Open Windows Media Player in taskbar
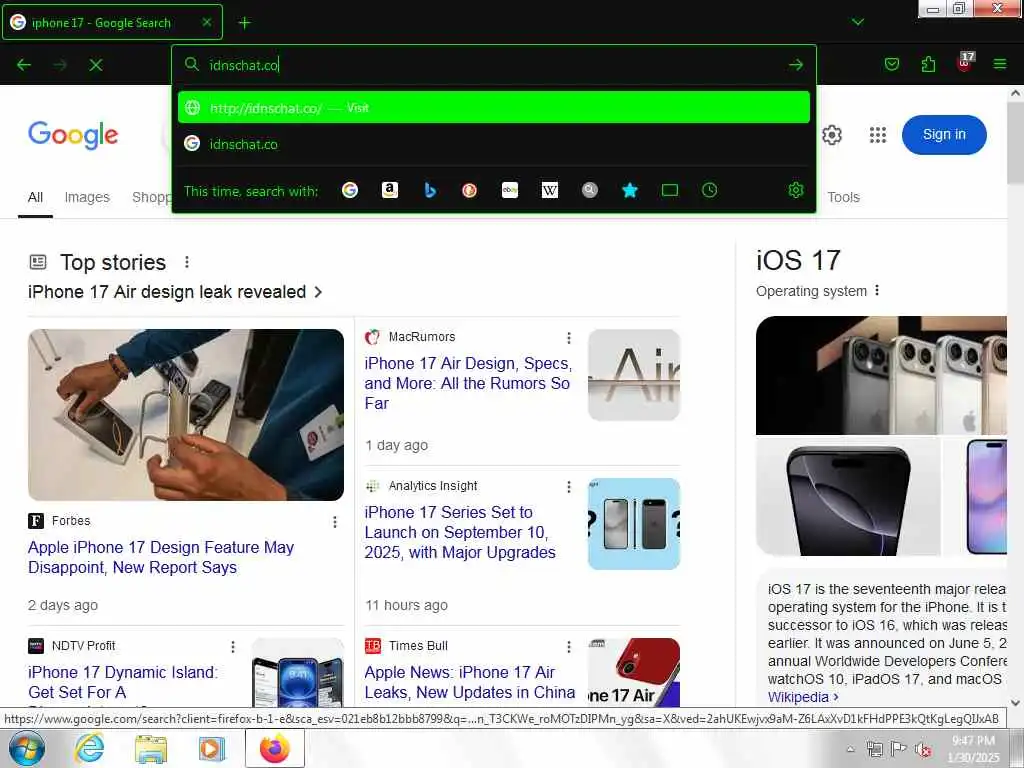The height and width of the screenshot is (768, 1024). pos(212,749)
